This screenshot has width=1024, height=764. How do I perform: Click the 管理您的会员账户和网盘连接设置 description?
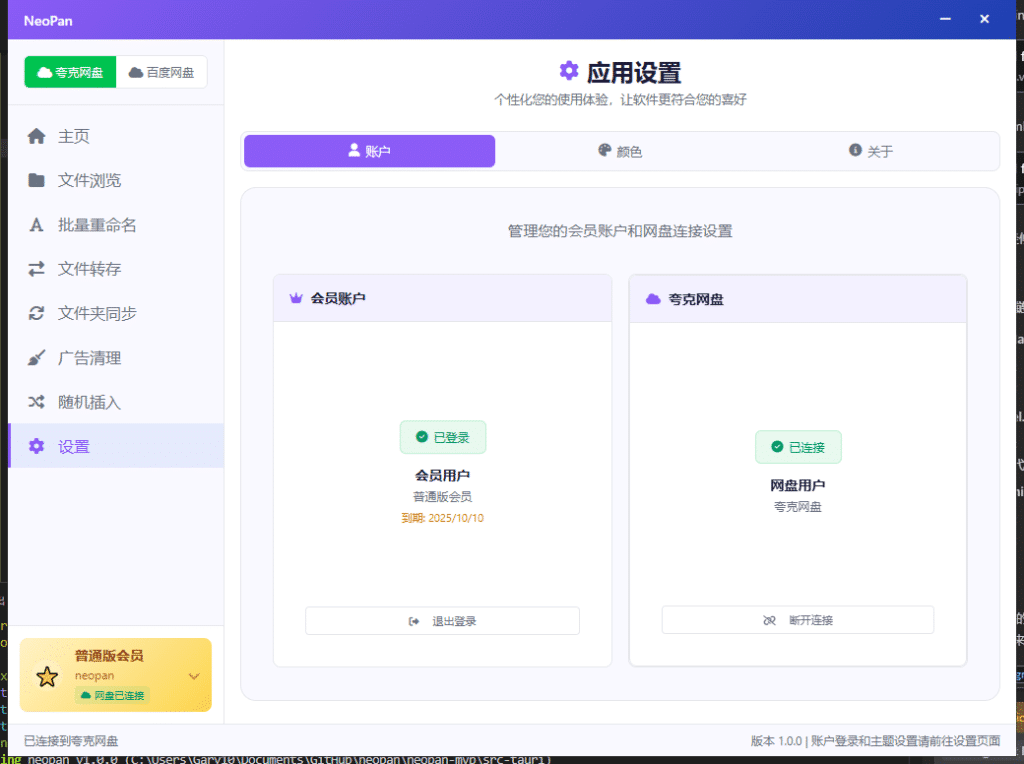(x=620, y=231)
